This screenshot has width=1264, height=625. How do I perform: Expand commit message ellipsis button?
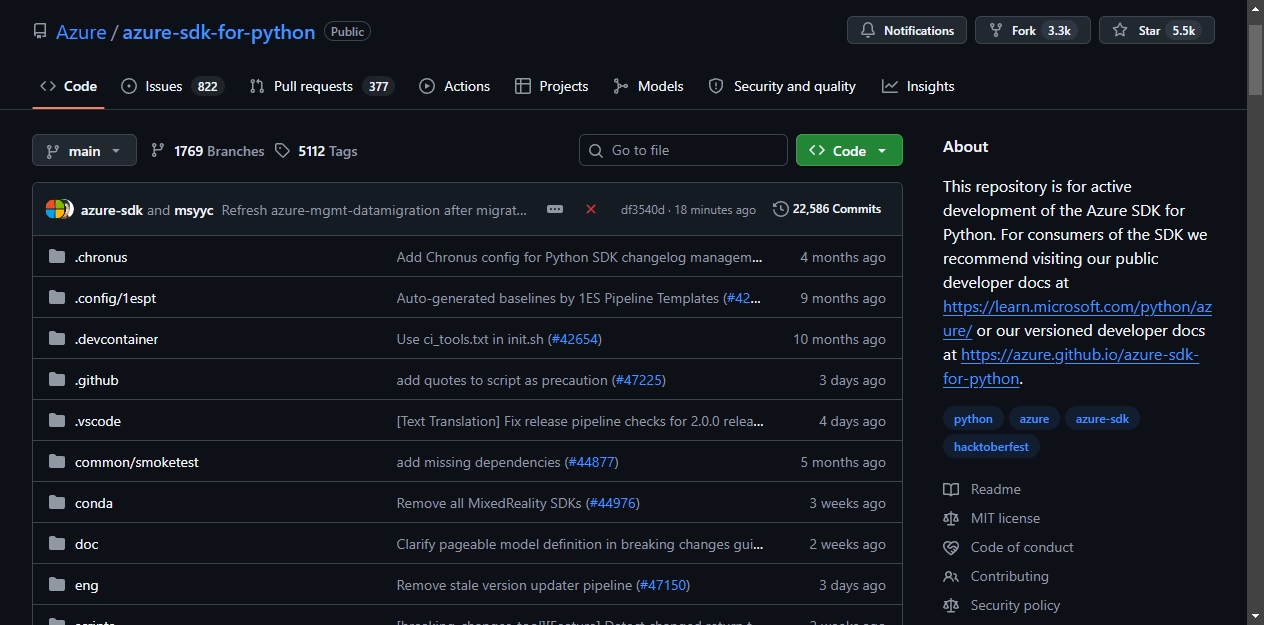pos(555,209)
